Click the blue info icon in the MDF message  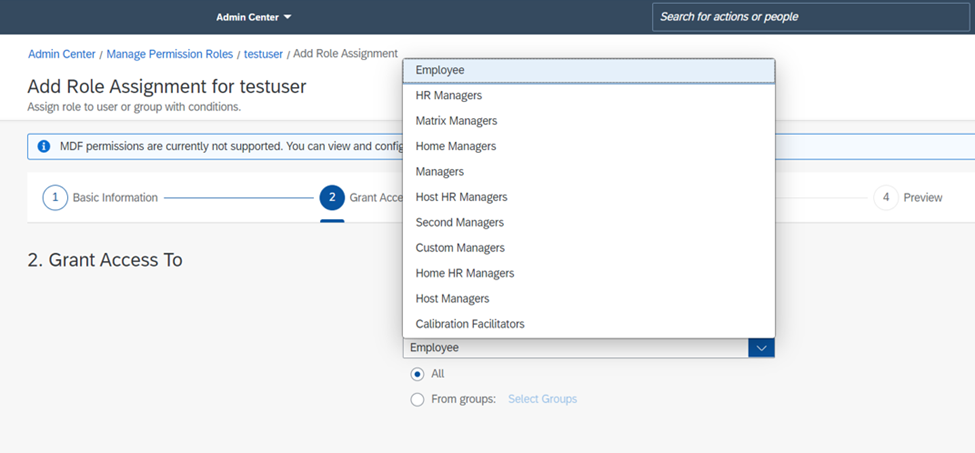click(x=44, y=147)
